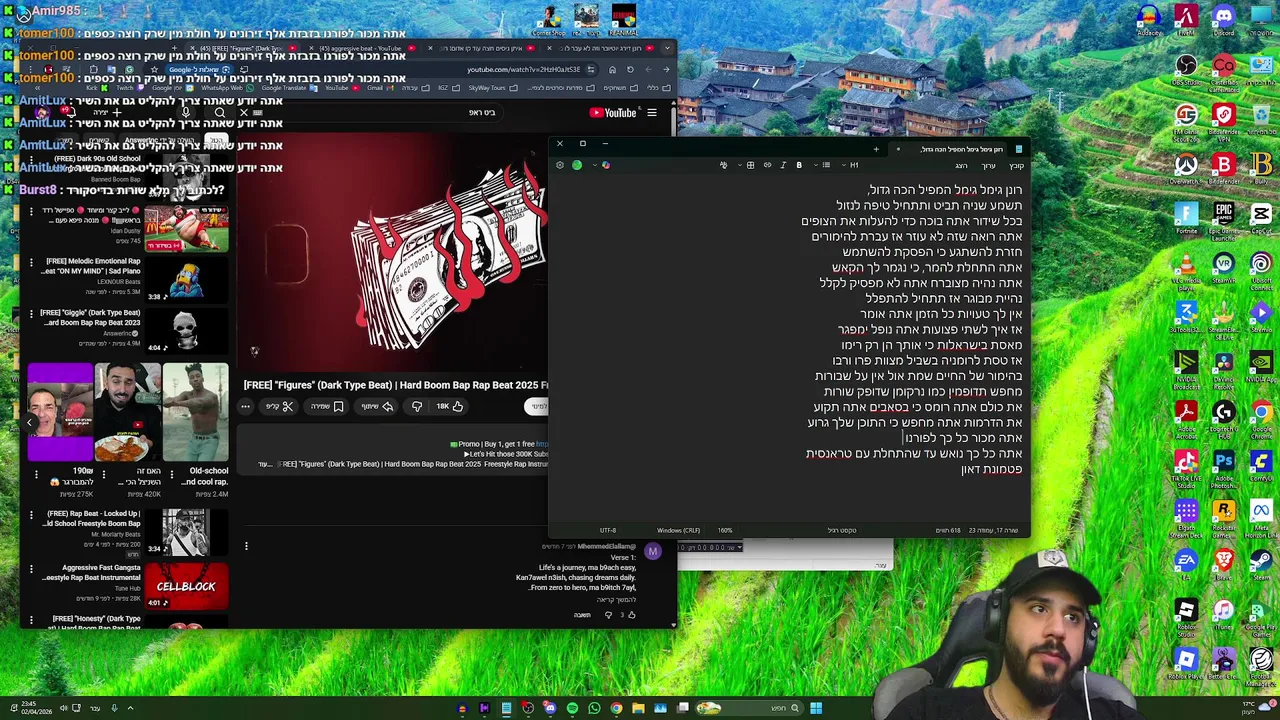
Task: Open more actions menu under video
Action: coord(246,406)
